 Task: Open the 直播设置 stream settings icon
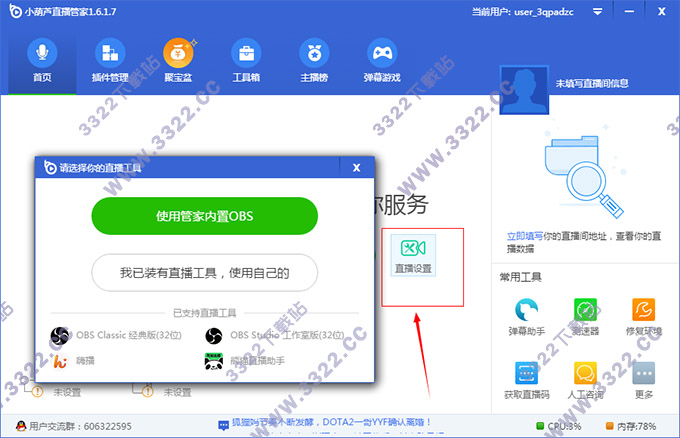click(411, 254)
